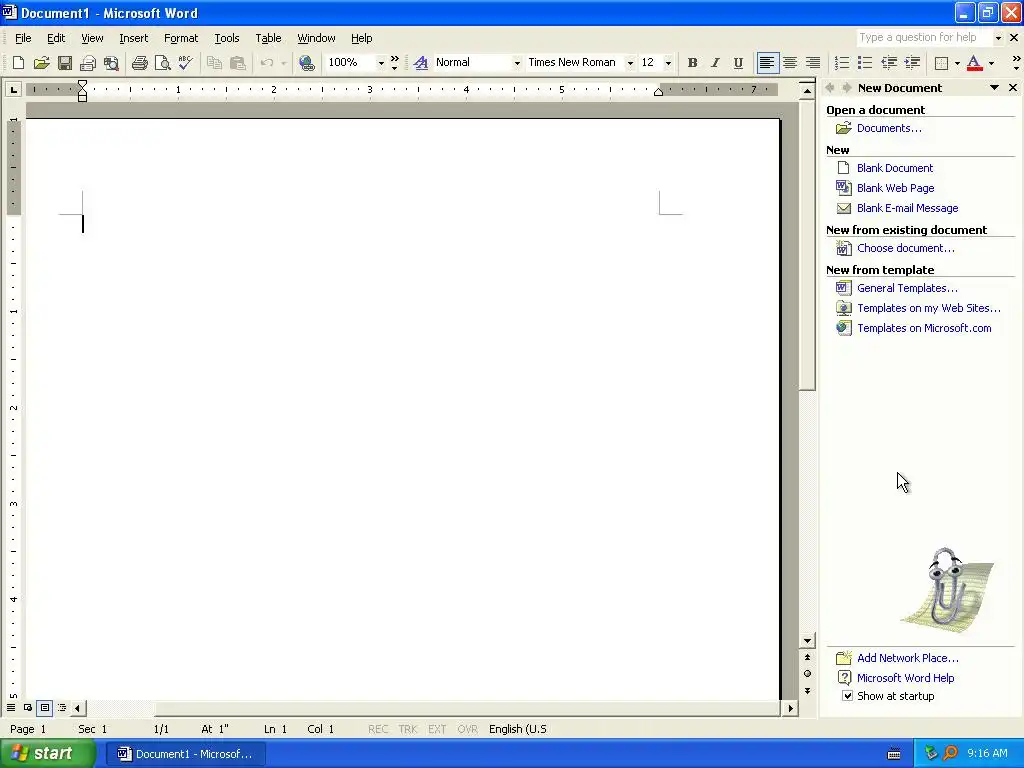Click the Save floppy disk icon

point(65,63)
